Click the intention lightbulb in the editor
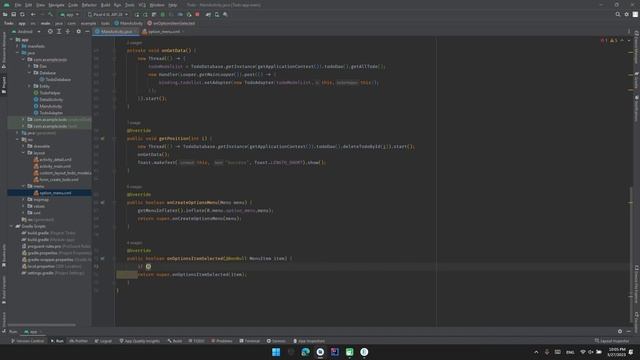This screenshot has height=360, width=640. coord(149,266)
